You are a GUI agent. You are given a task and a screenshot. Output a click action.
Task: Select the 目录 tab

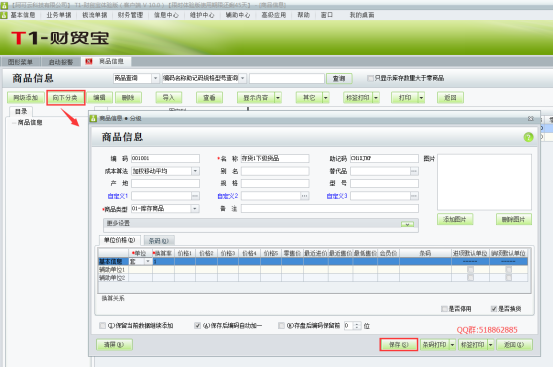pyautogui.click(x=21, y=111)
